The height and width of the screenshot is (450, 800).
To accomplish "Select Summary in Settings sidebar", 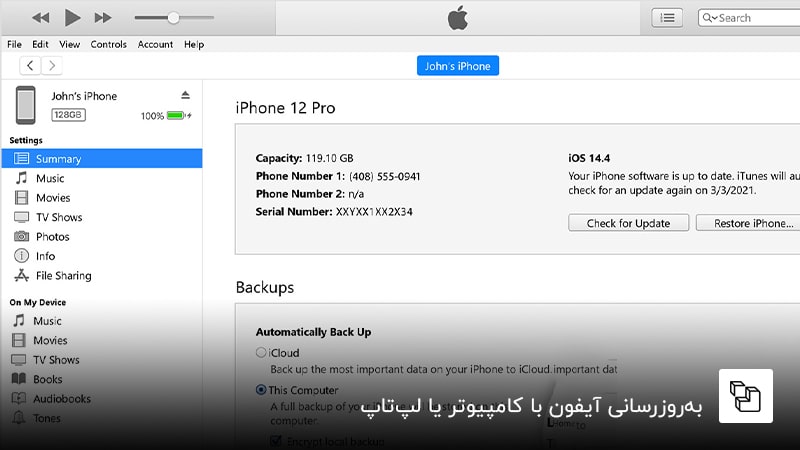I will click(x=102, y=159).
